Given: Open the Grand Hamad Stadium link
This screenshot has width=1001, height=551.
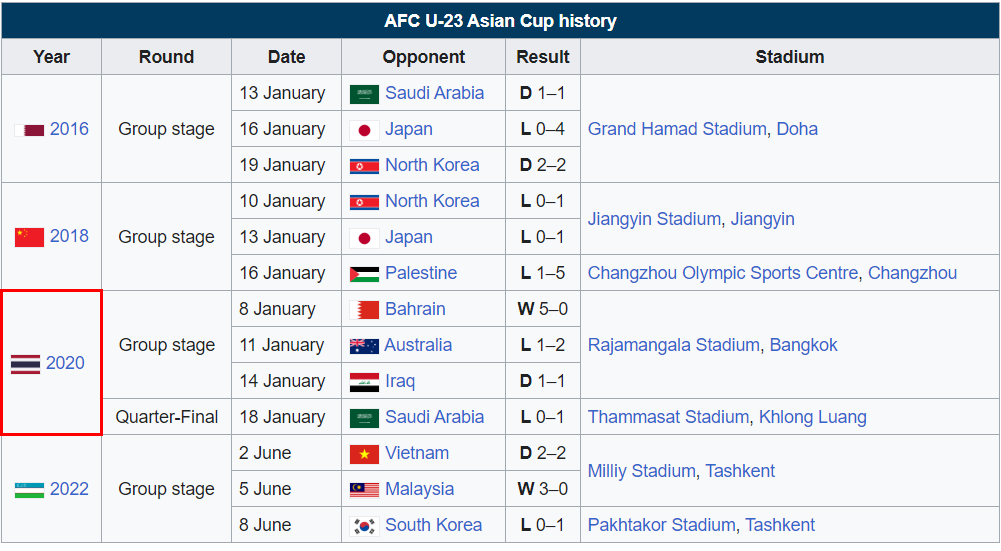Looking at the screenshot, I should click(677, 129).
